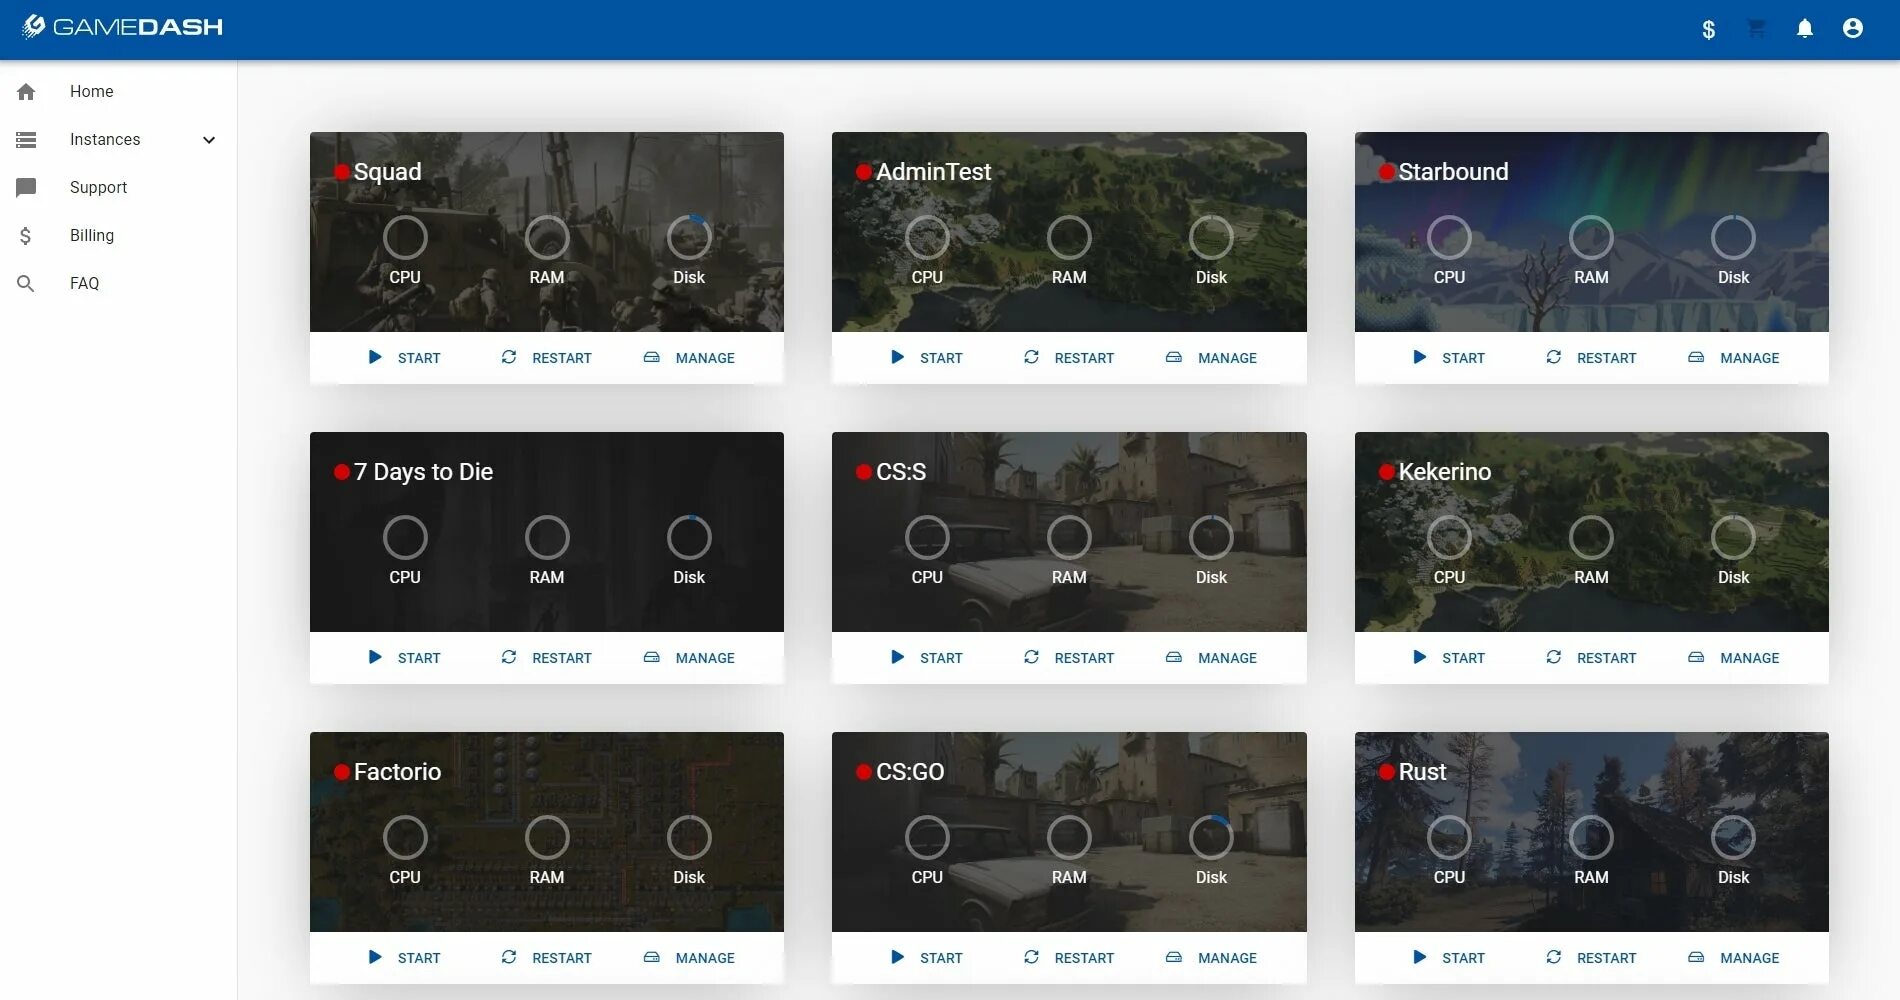Viewport: 1900px width, 1000px height.
Task: Open the 7 Days to Die card title
Action: click(423, 472)
